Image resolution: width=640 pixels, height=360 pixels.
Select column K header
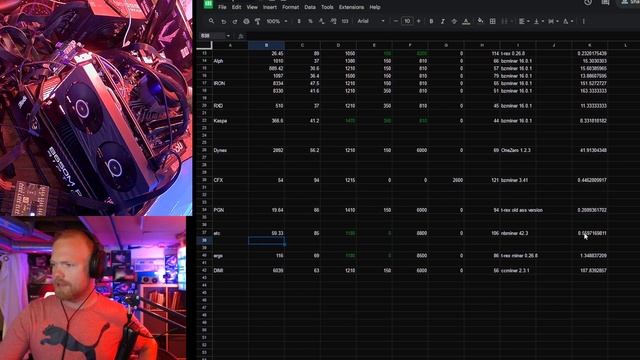(x=589, y=45)
